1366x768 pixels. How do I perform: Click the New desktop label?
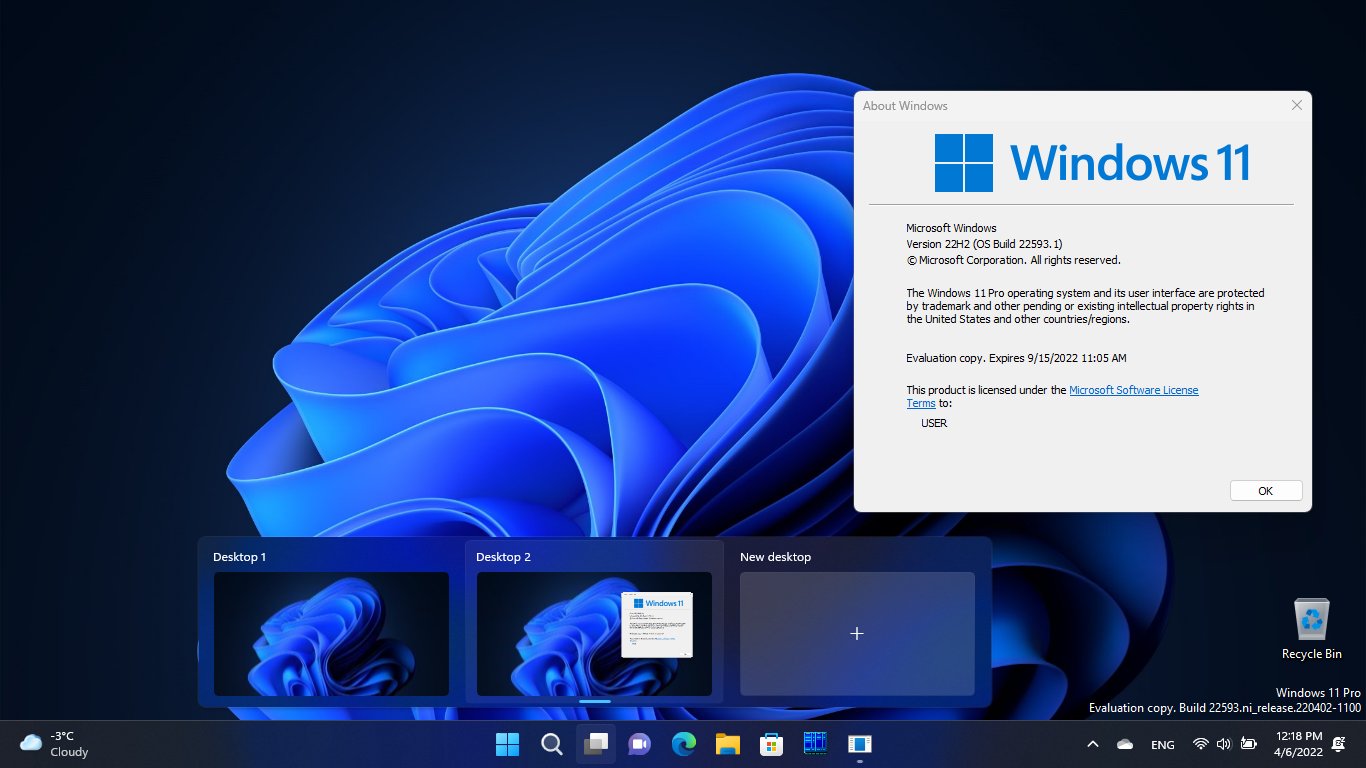click(x=775, y=557)
